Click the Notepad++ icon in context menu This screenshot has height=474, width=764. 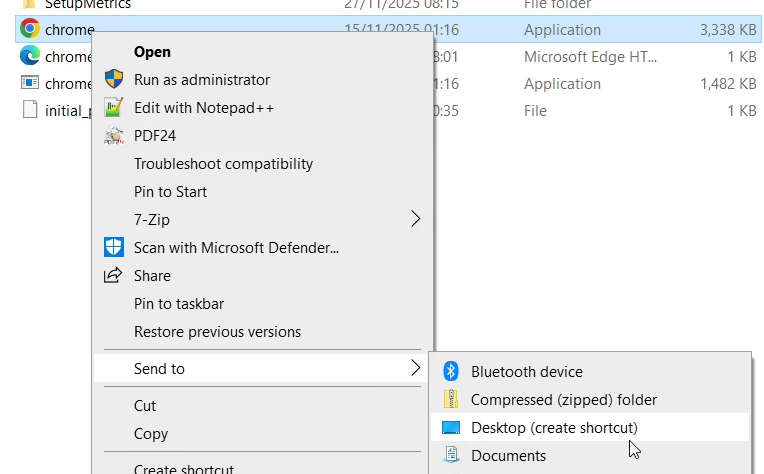coord(114,107)
